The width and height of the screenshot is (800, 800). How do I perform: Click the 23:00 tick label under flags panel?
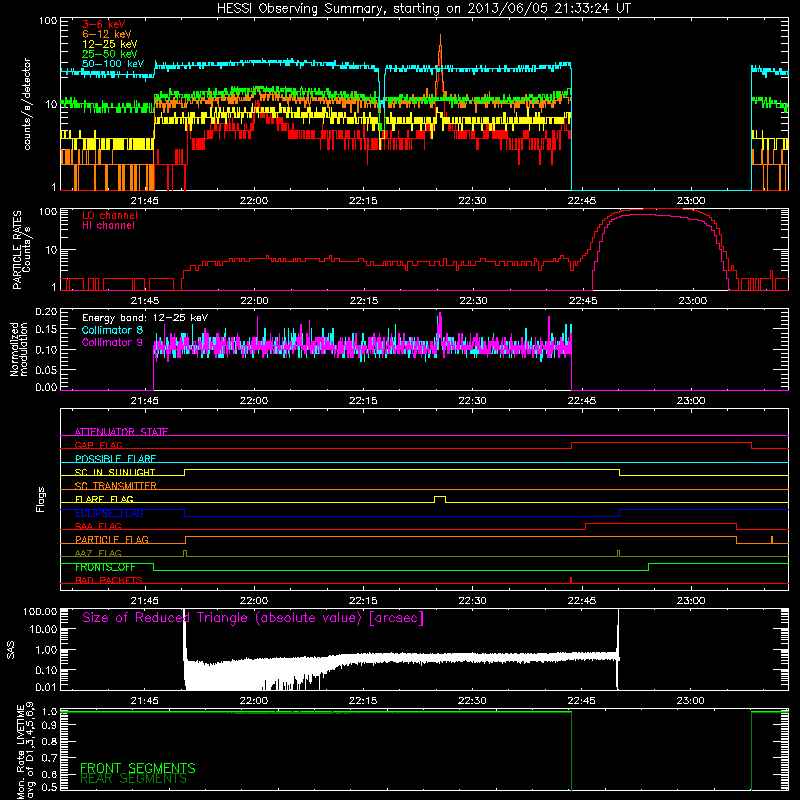click(691, 601)
